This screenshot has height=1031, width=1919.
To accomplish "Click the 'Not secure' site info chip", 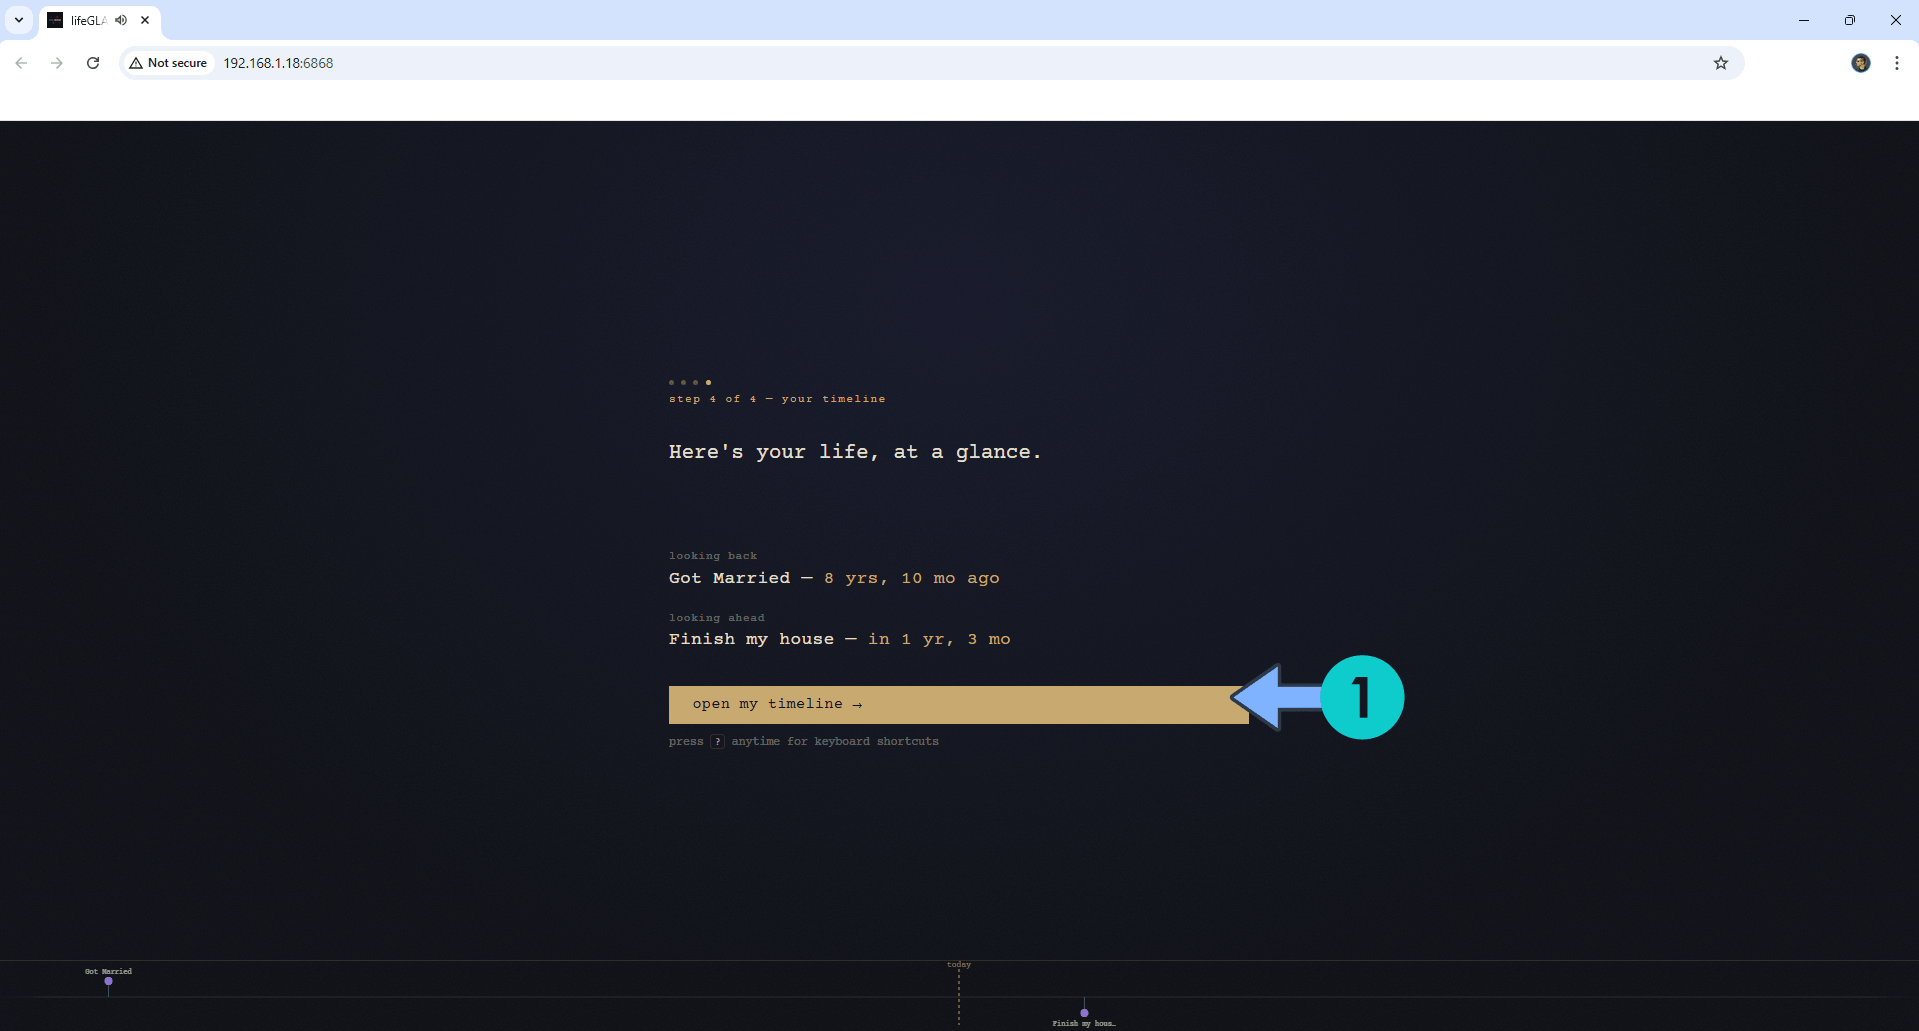I will point(168,63).
